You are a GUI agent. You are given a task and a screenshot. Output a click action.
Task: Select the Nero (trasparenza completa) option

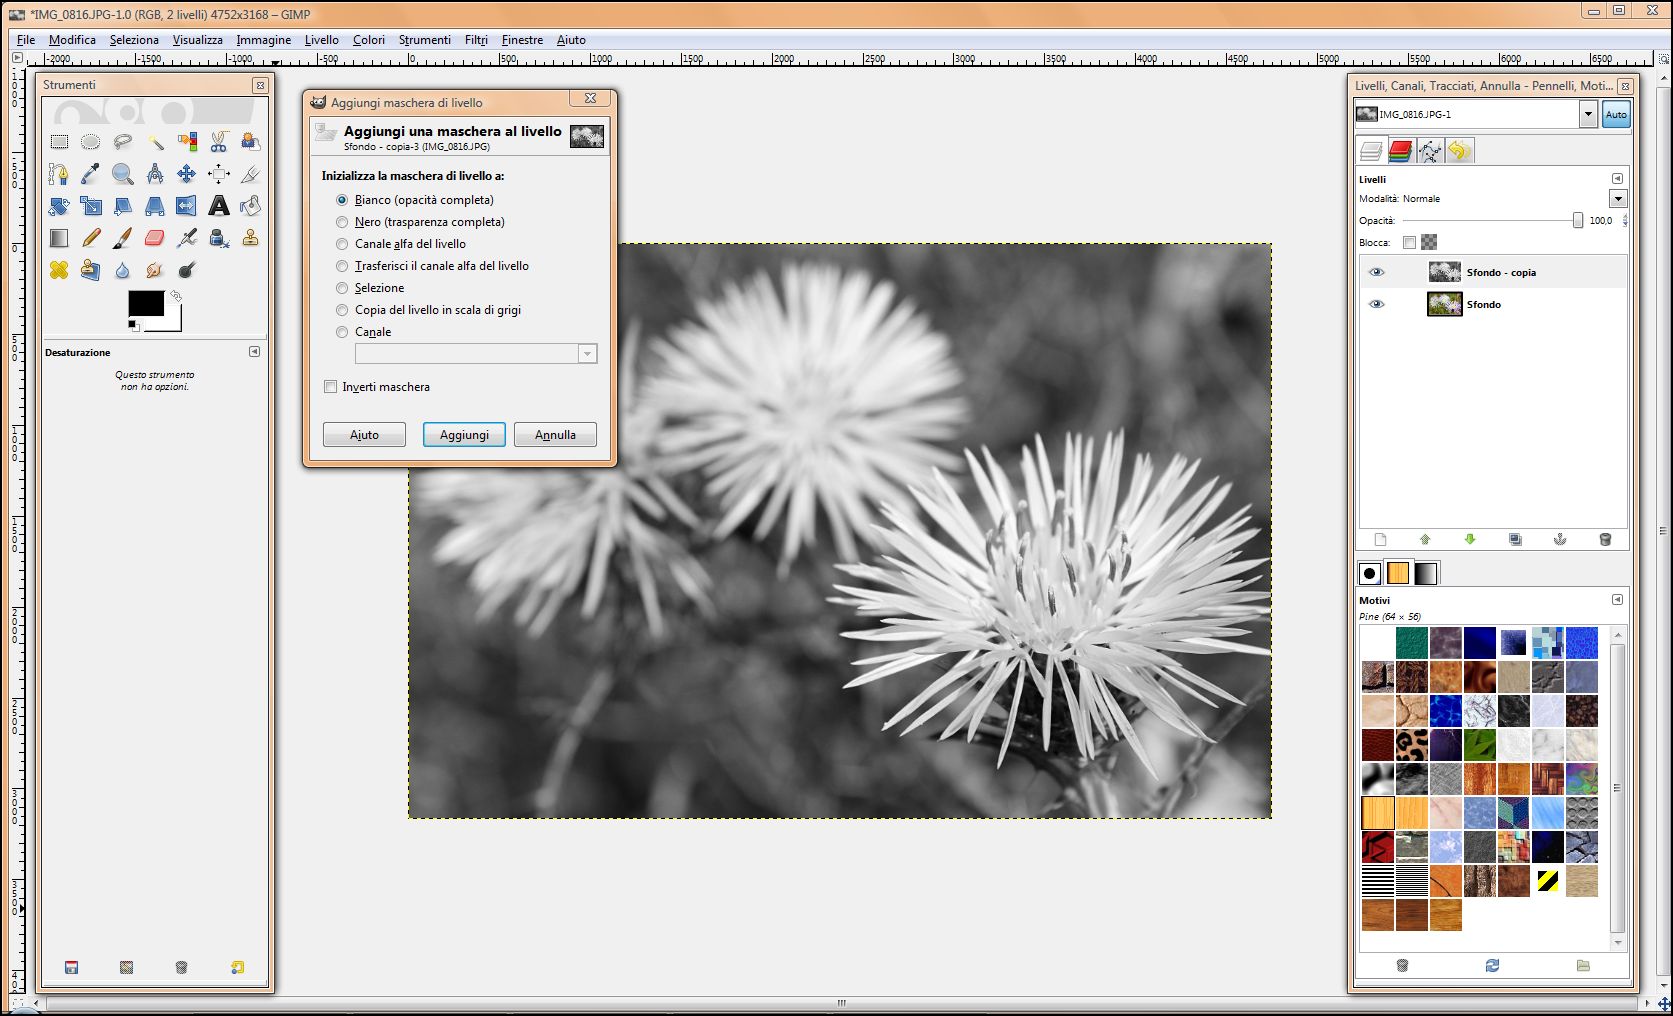342,222
